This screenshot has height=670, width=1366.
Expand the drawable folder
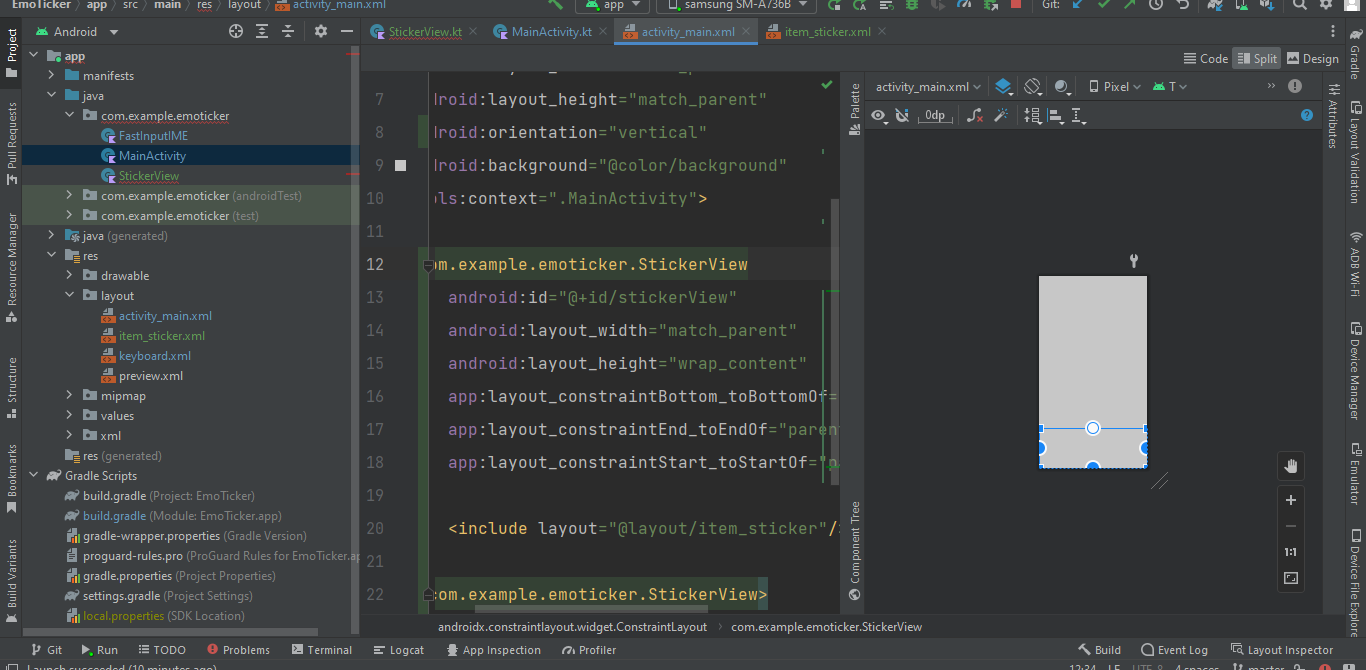coord(69,276)
